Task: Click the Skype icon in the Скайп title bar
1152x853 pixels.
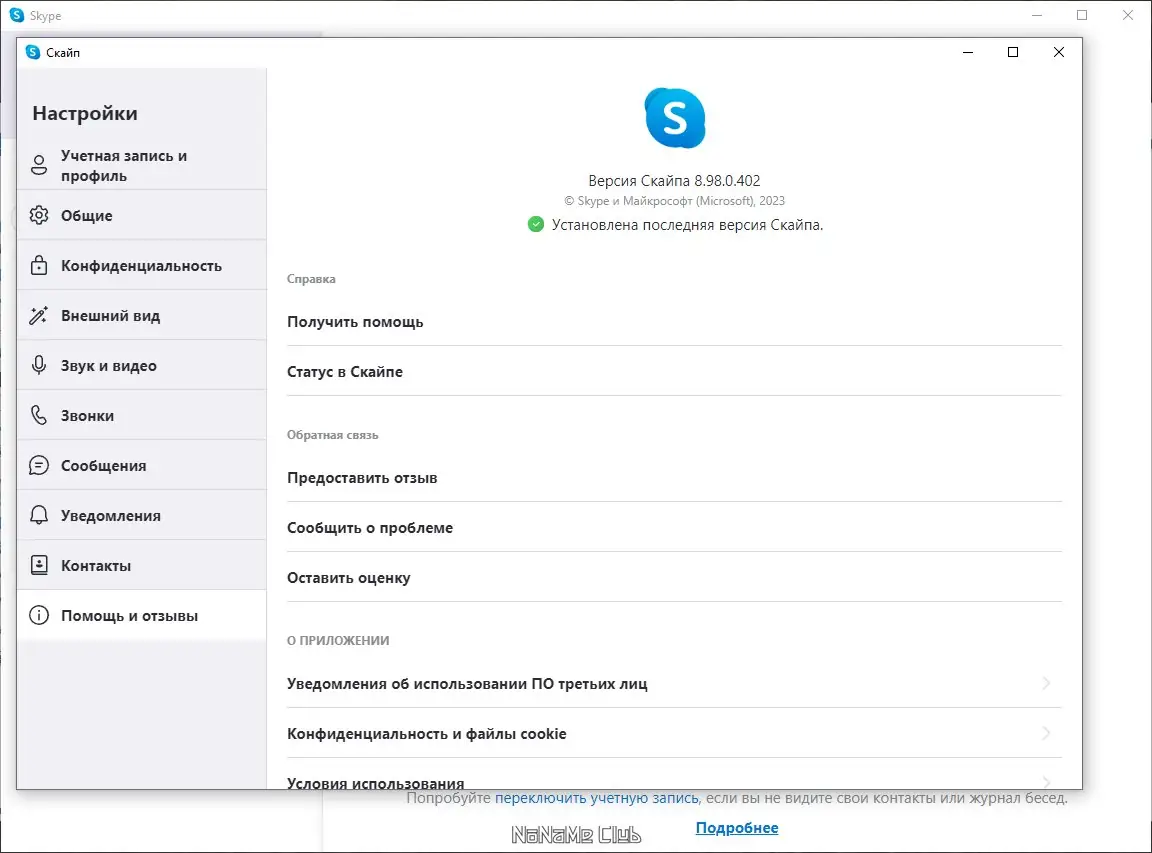Action: [x=32, y=52]
